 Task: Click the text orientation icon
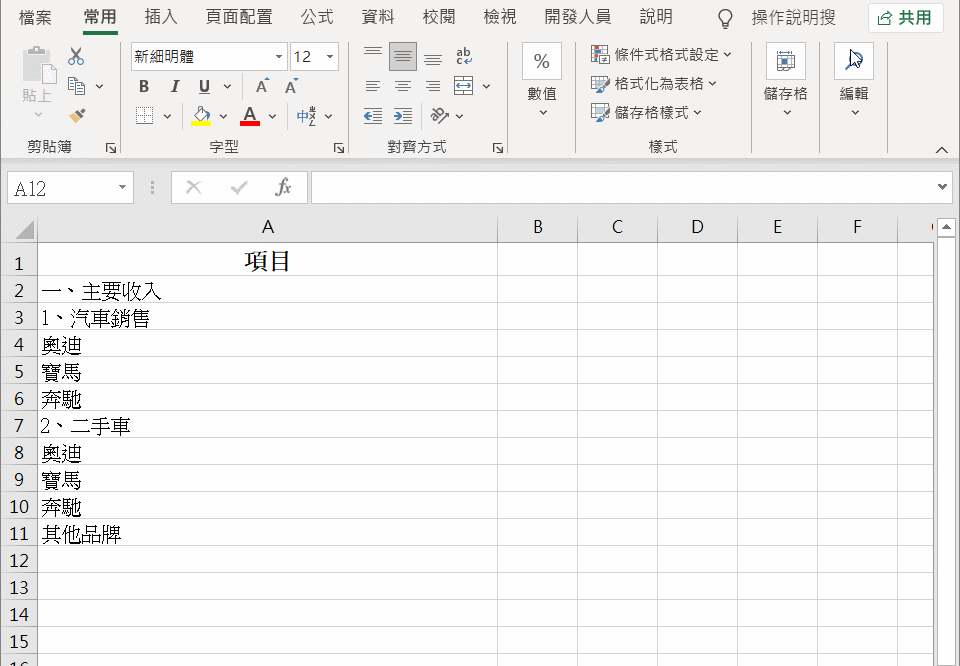(x=440, y=116)
